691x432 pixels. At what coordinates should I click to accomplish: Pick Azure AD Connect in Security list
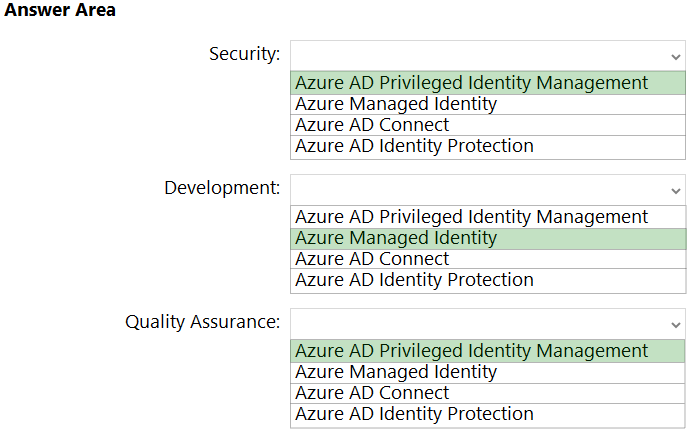(x=372, y=125)
